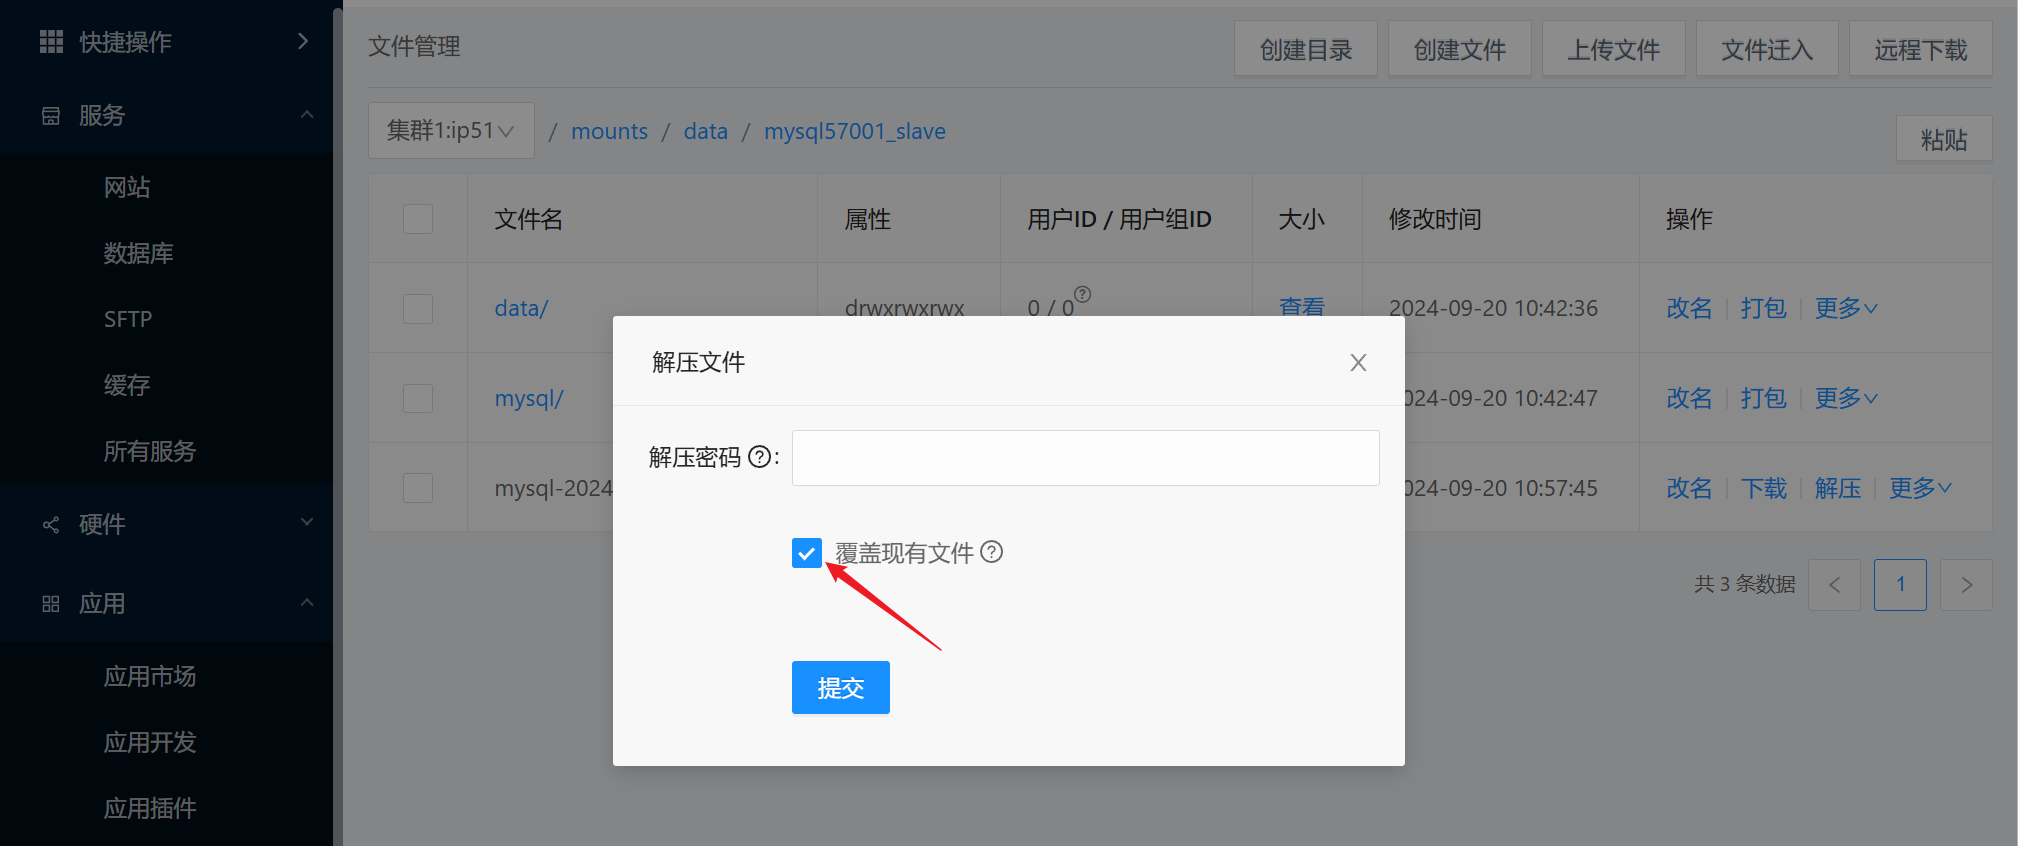
Task: Go to next page arrow in pagination
Action: 1965,585
